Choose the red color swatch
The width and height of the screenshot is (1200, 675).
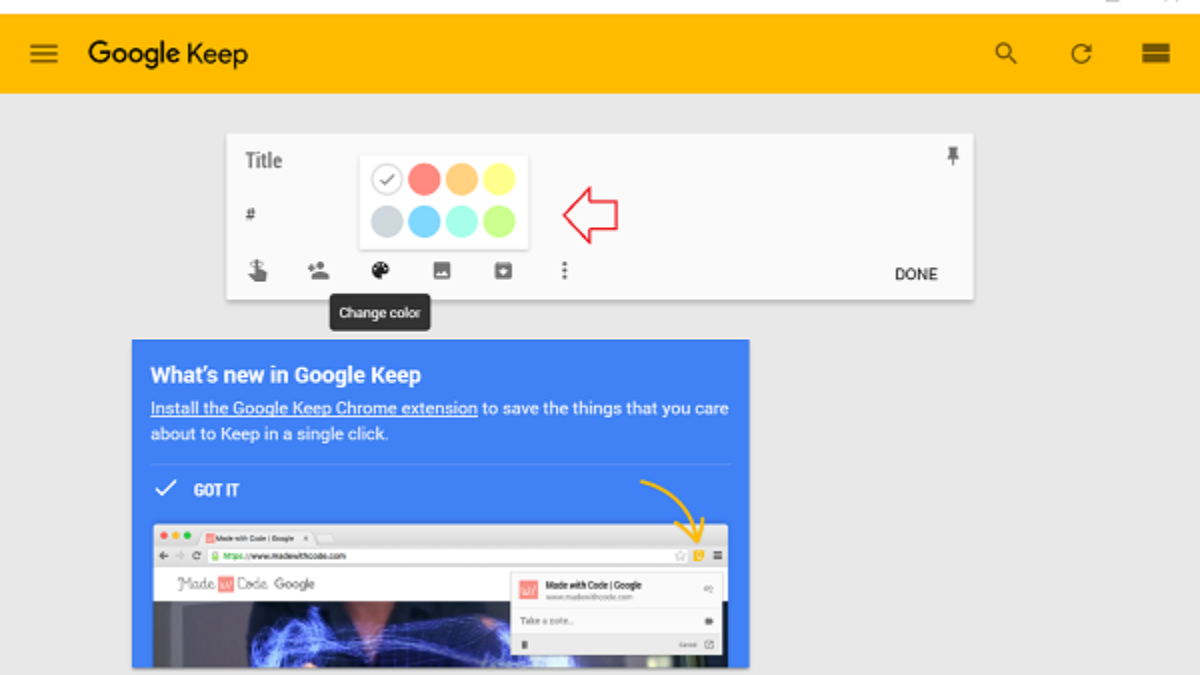pyautogui.click(x=424, y=179)
